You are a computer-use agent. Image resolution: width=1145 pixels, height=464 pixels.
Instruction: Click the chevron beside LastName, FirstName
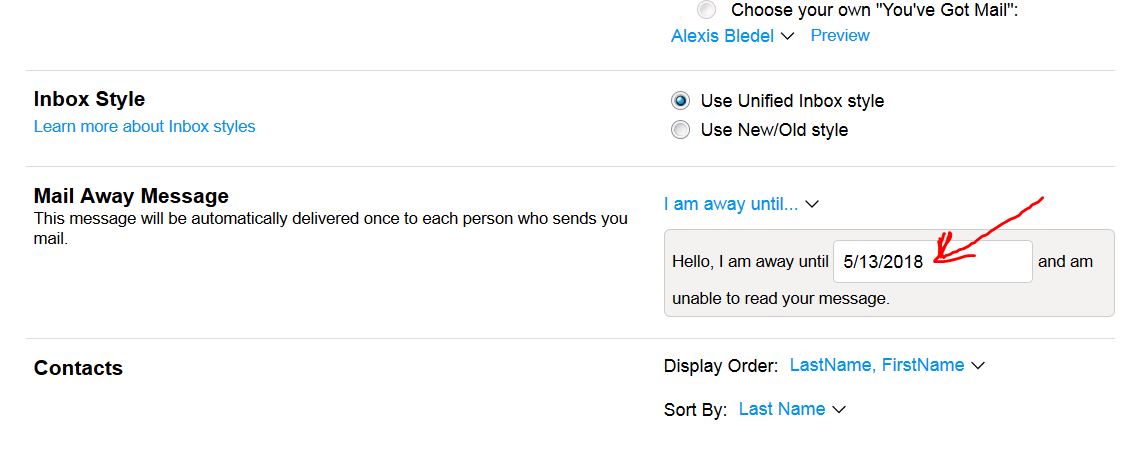(x=978, y=365)
